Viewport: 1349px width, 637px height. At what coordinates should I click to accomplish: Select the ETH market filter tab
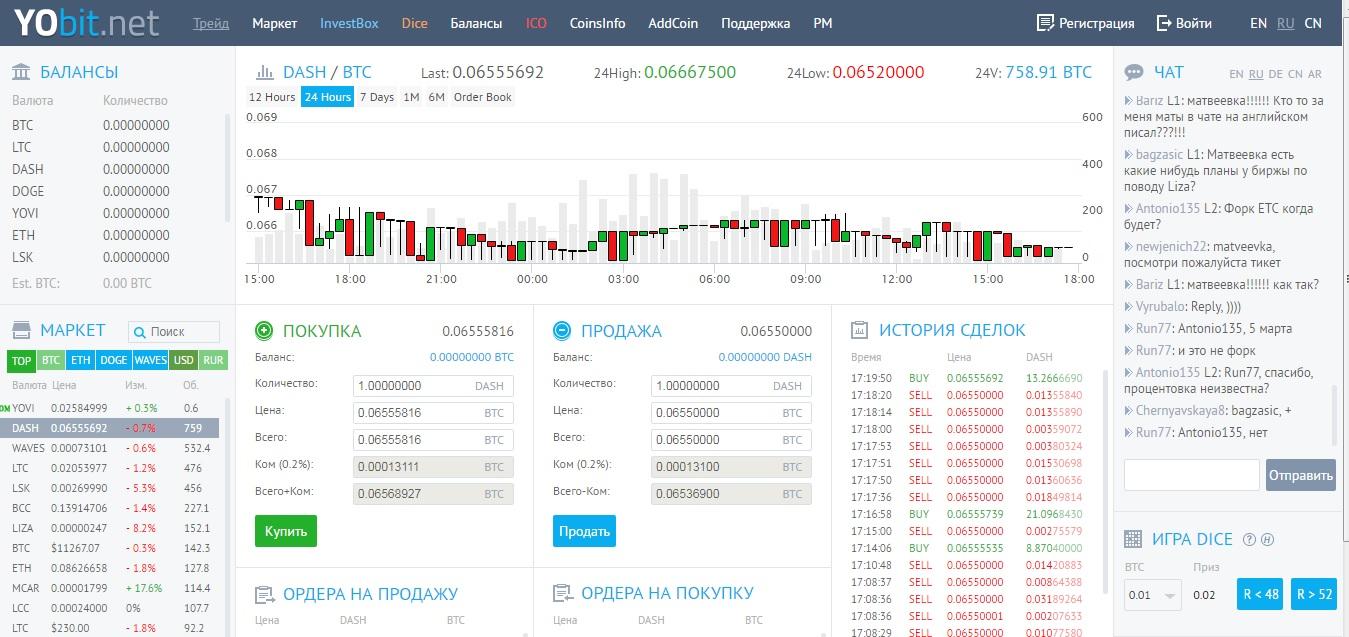click(x=81, y=360)
